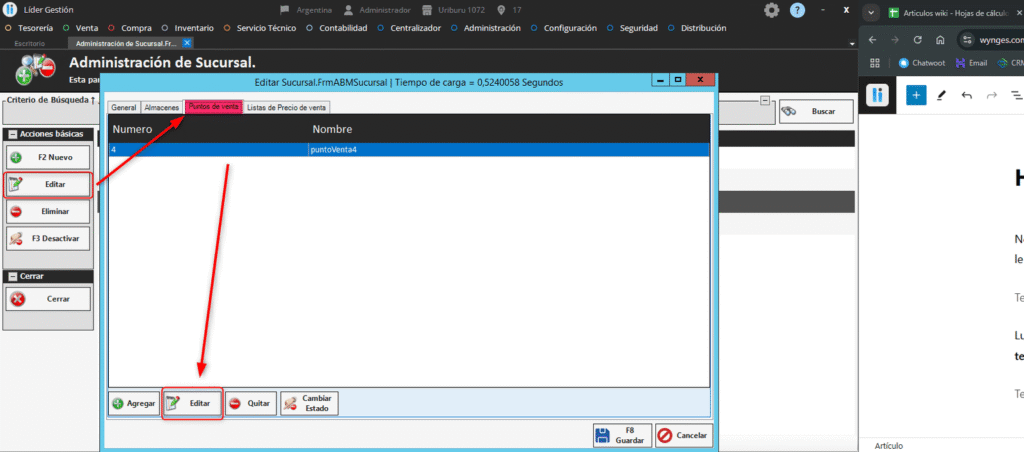
Task: Collapse the Cerrar section
Action: click(x=12, y=276)
